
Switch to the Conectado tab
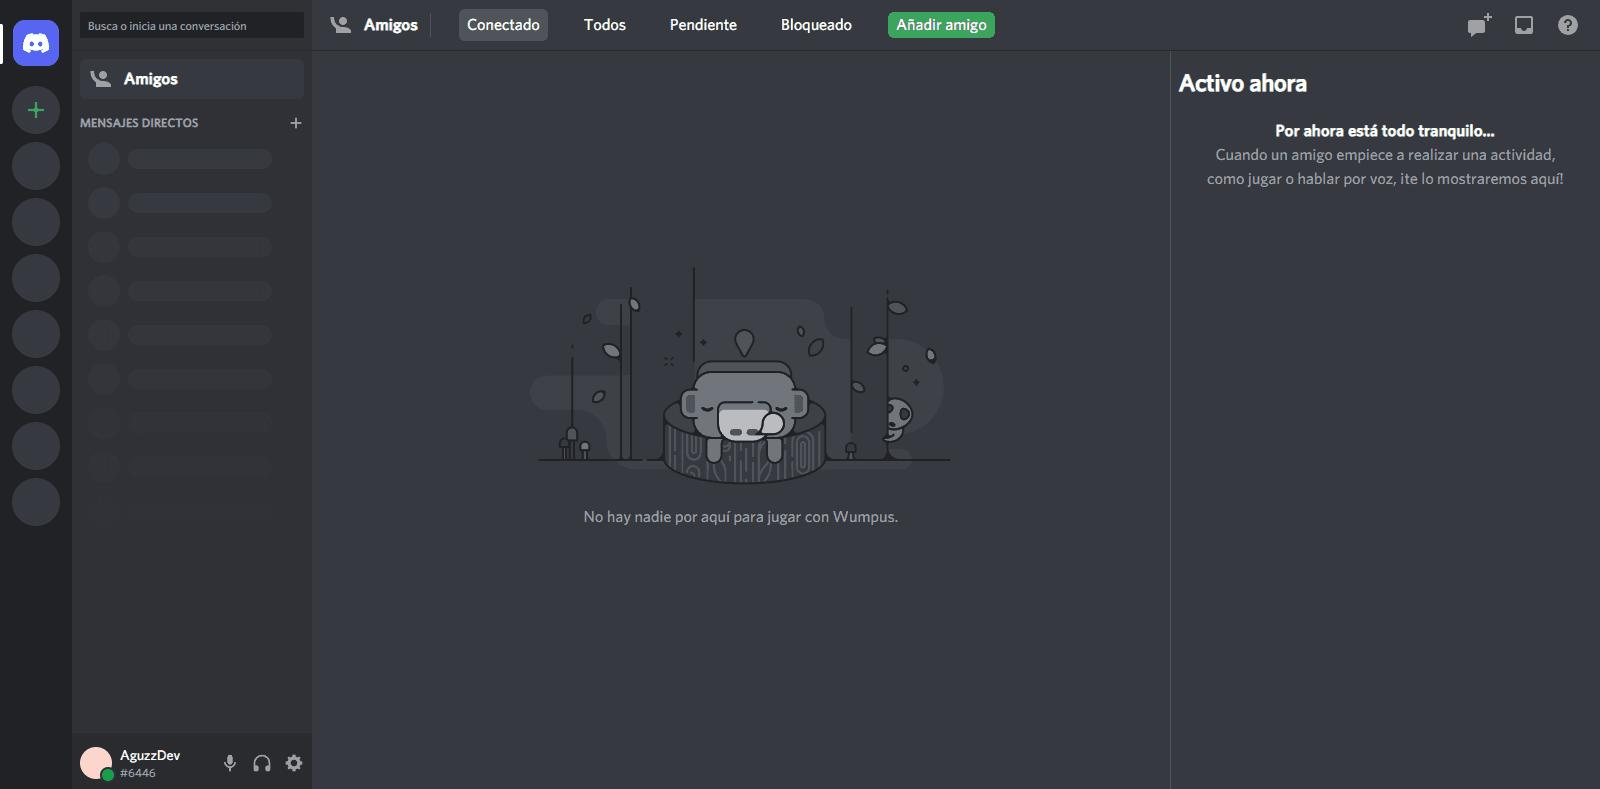click(x=503, y=25)
